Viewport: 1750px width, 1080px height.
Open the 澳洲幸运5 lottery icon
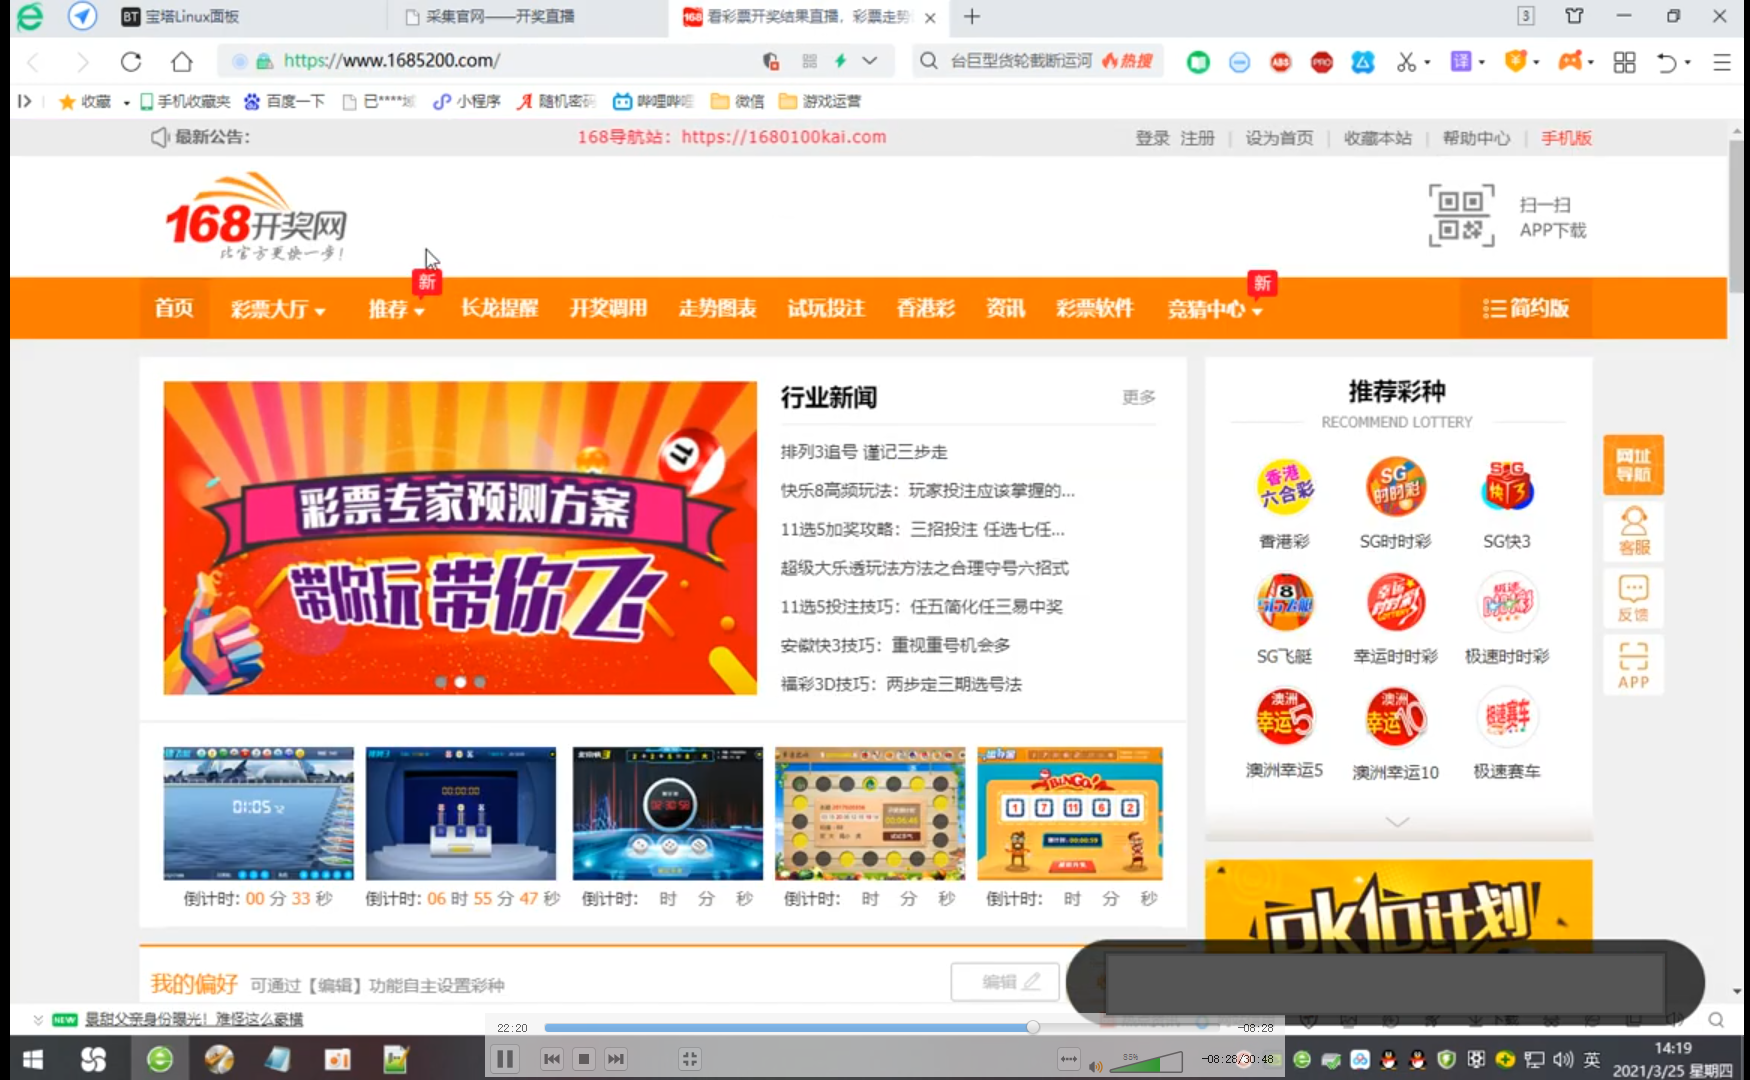[x=1284, y=719]
